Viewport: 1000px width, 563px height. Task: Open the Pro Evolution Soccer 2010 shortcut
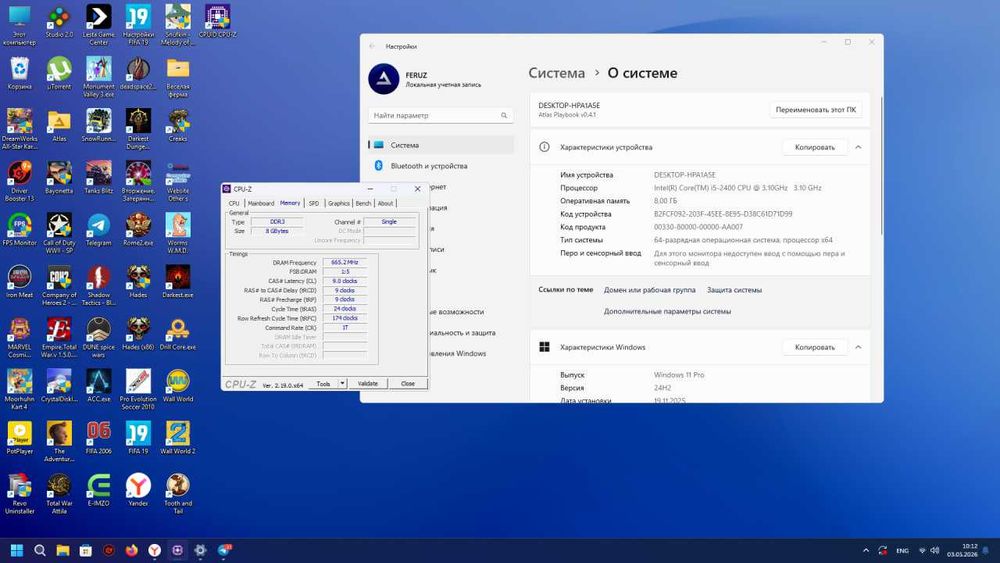coord(138,390)
